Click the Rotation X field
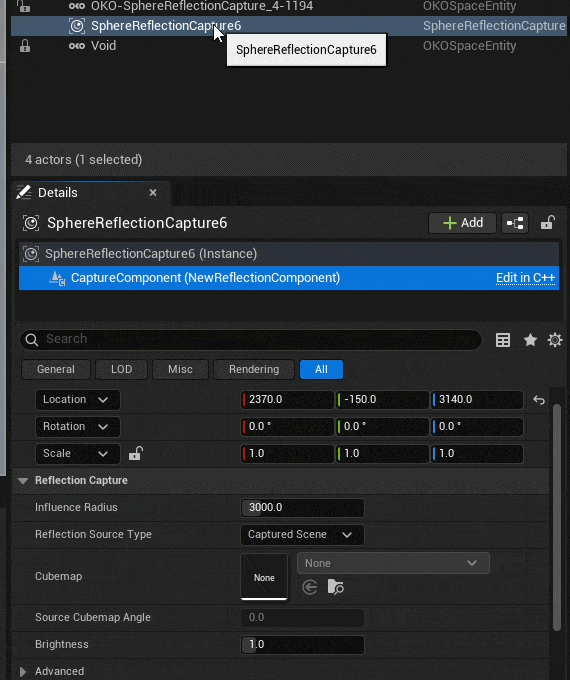The height and width of the screenshot is (680, 570). pos(288,426)
